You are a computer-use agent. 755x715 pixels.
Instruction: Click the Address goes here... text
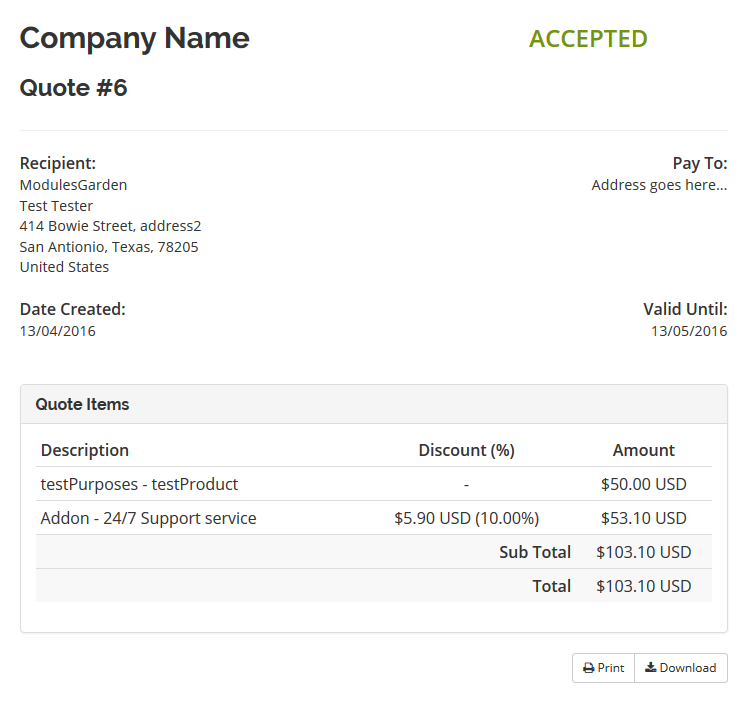pyautogui.click(x=659, y=185)
